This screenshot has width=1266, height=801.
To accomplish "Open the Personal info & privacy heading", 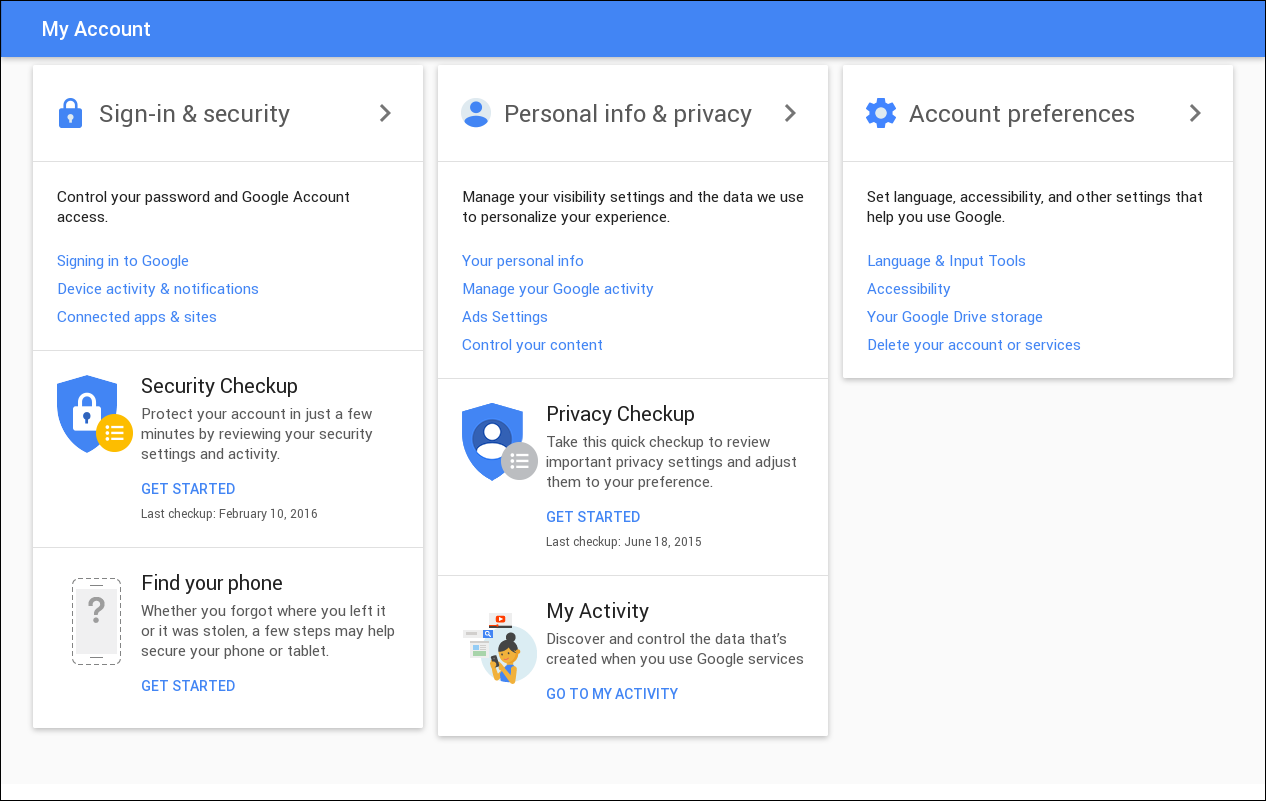I will (x=628, y=114).
